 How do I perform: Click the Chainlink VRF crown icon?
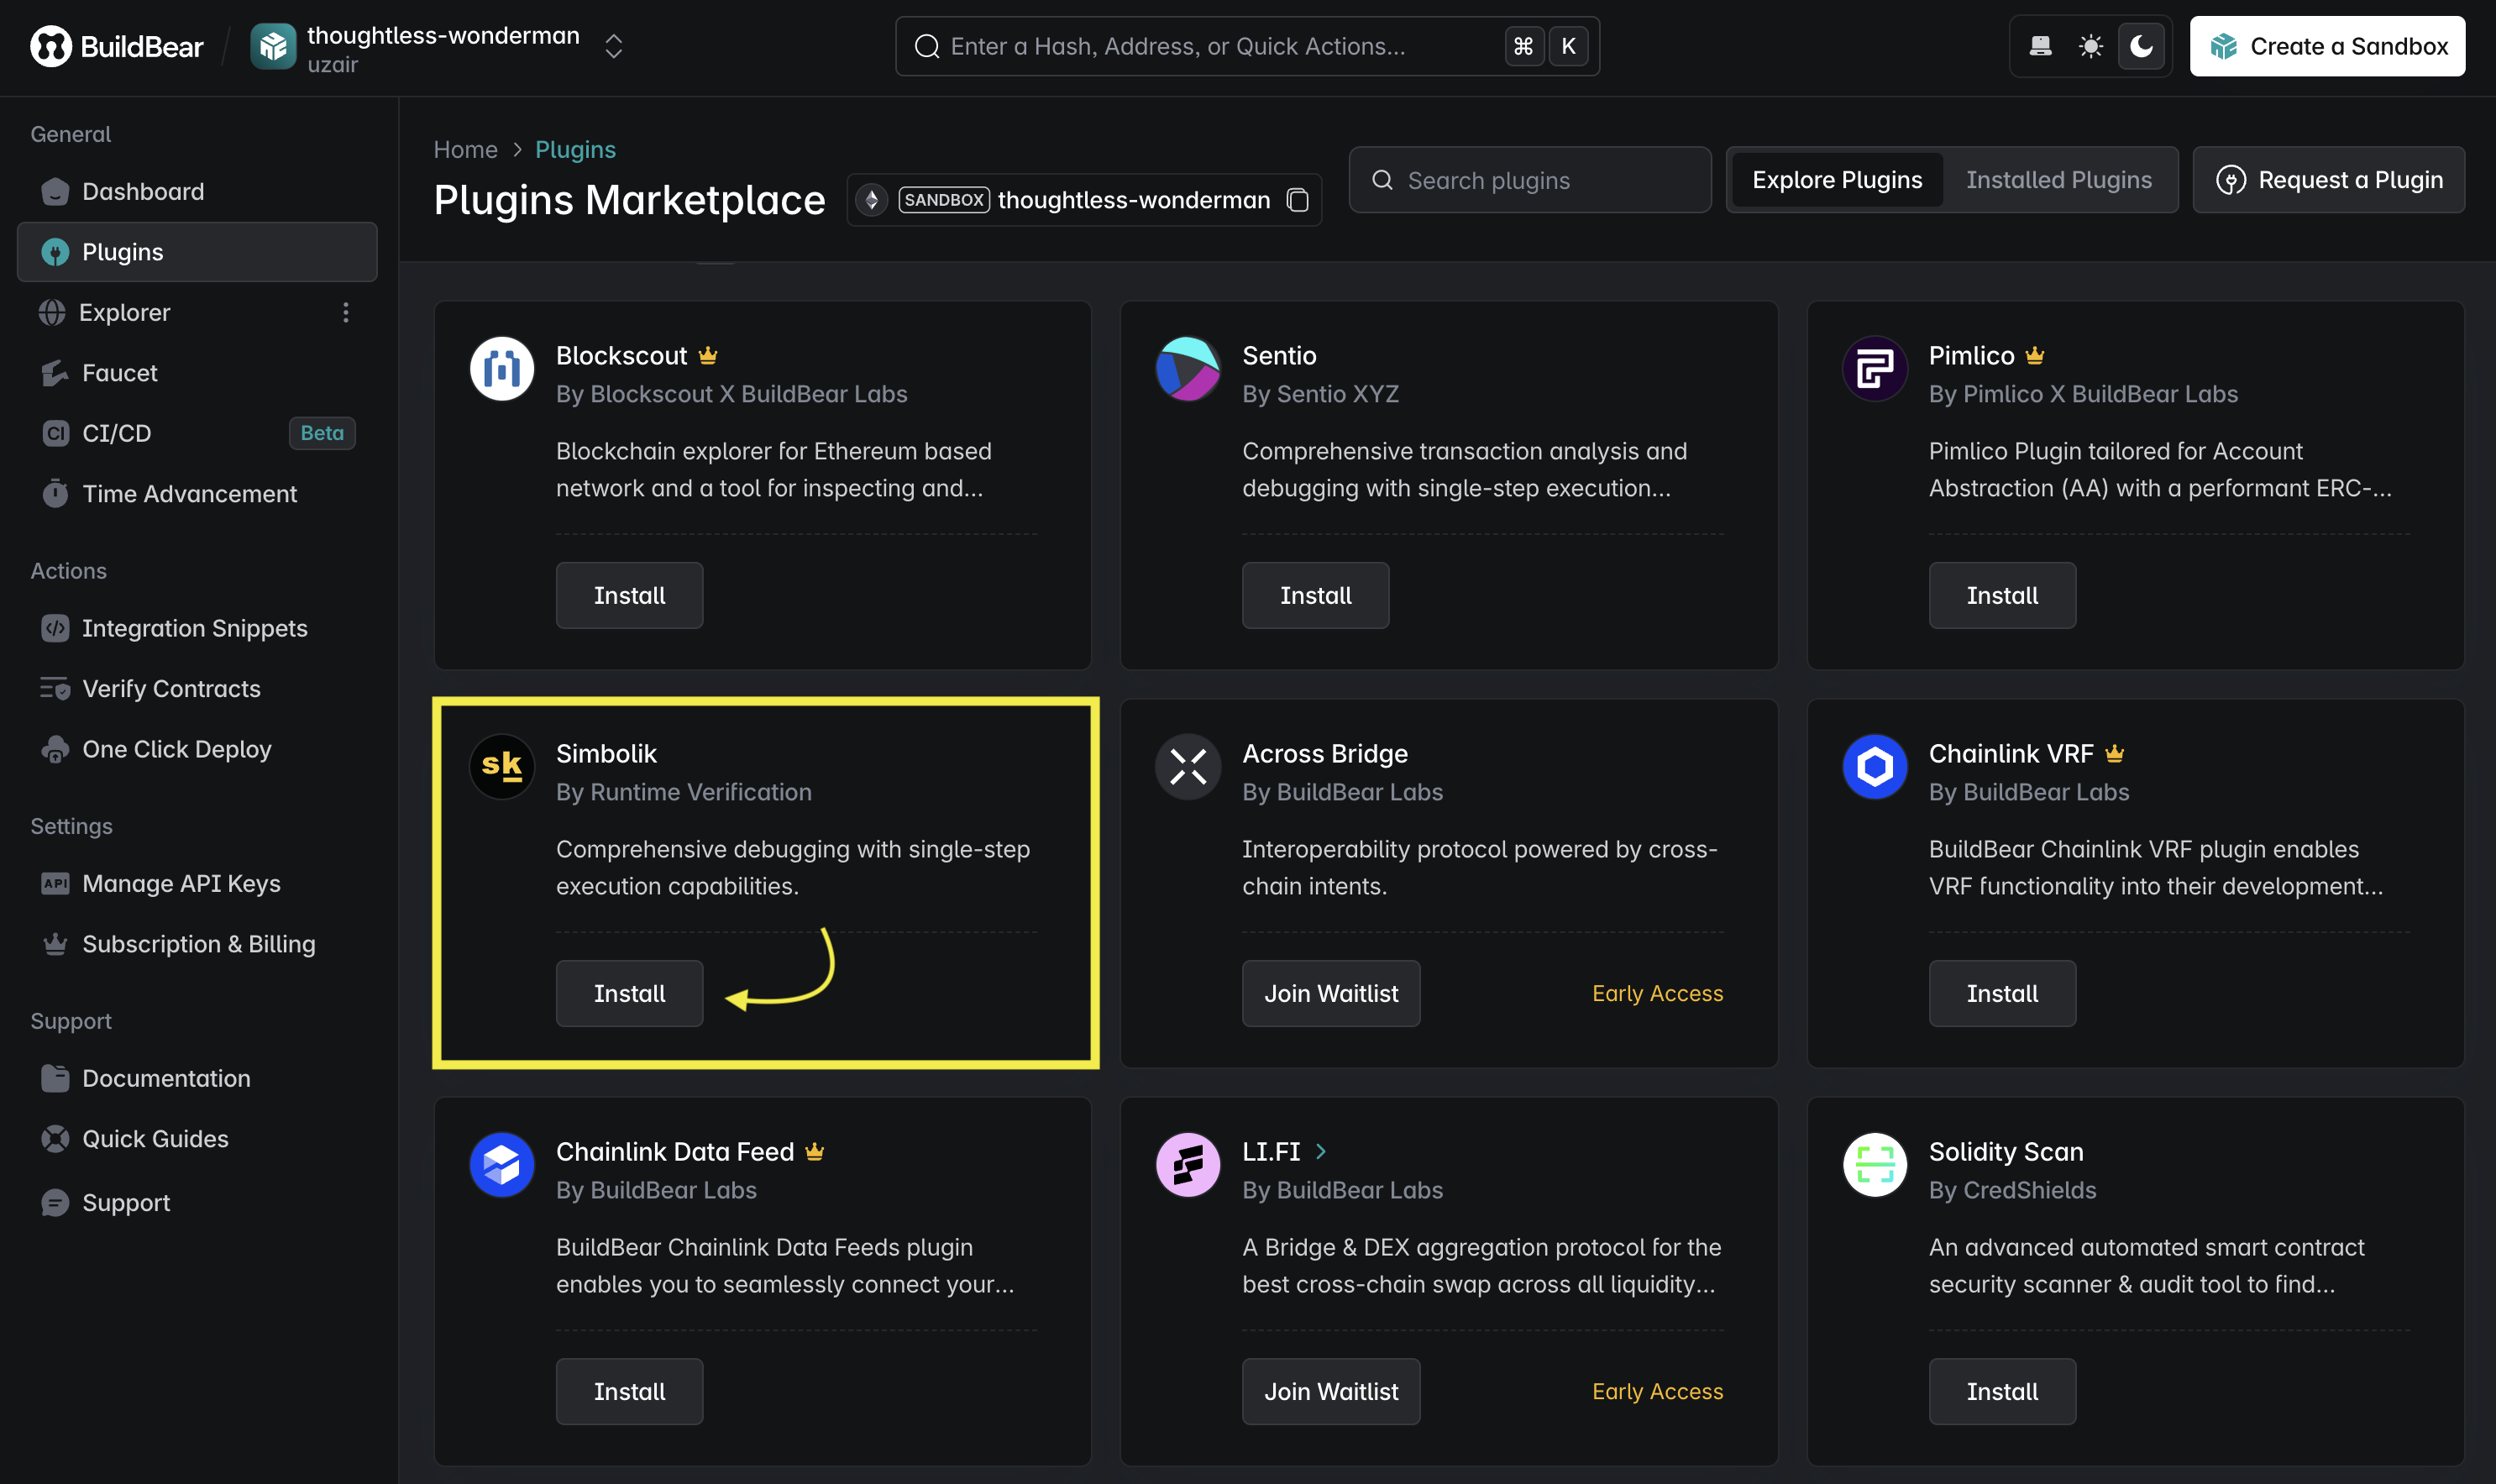click(x=2114, y=753)
